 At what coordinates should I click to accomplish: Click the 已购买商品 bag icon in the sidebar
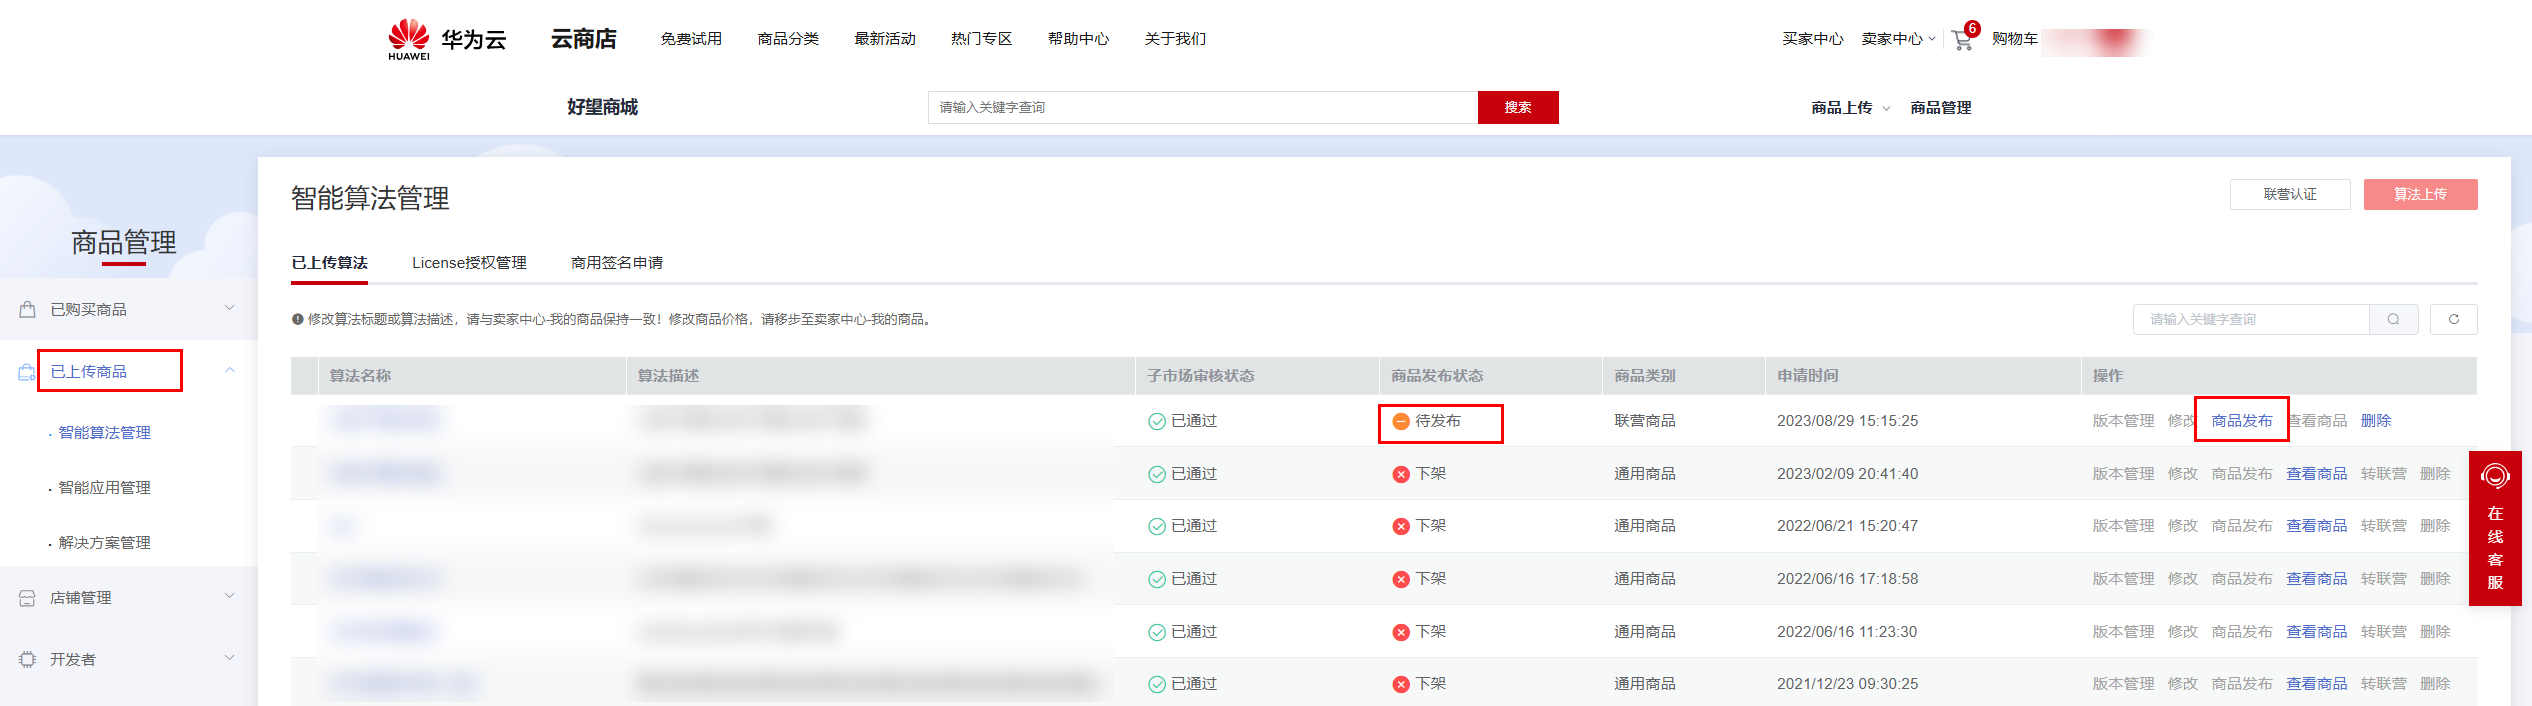[x=27, y=310]
